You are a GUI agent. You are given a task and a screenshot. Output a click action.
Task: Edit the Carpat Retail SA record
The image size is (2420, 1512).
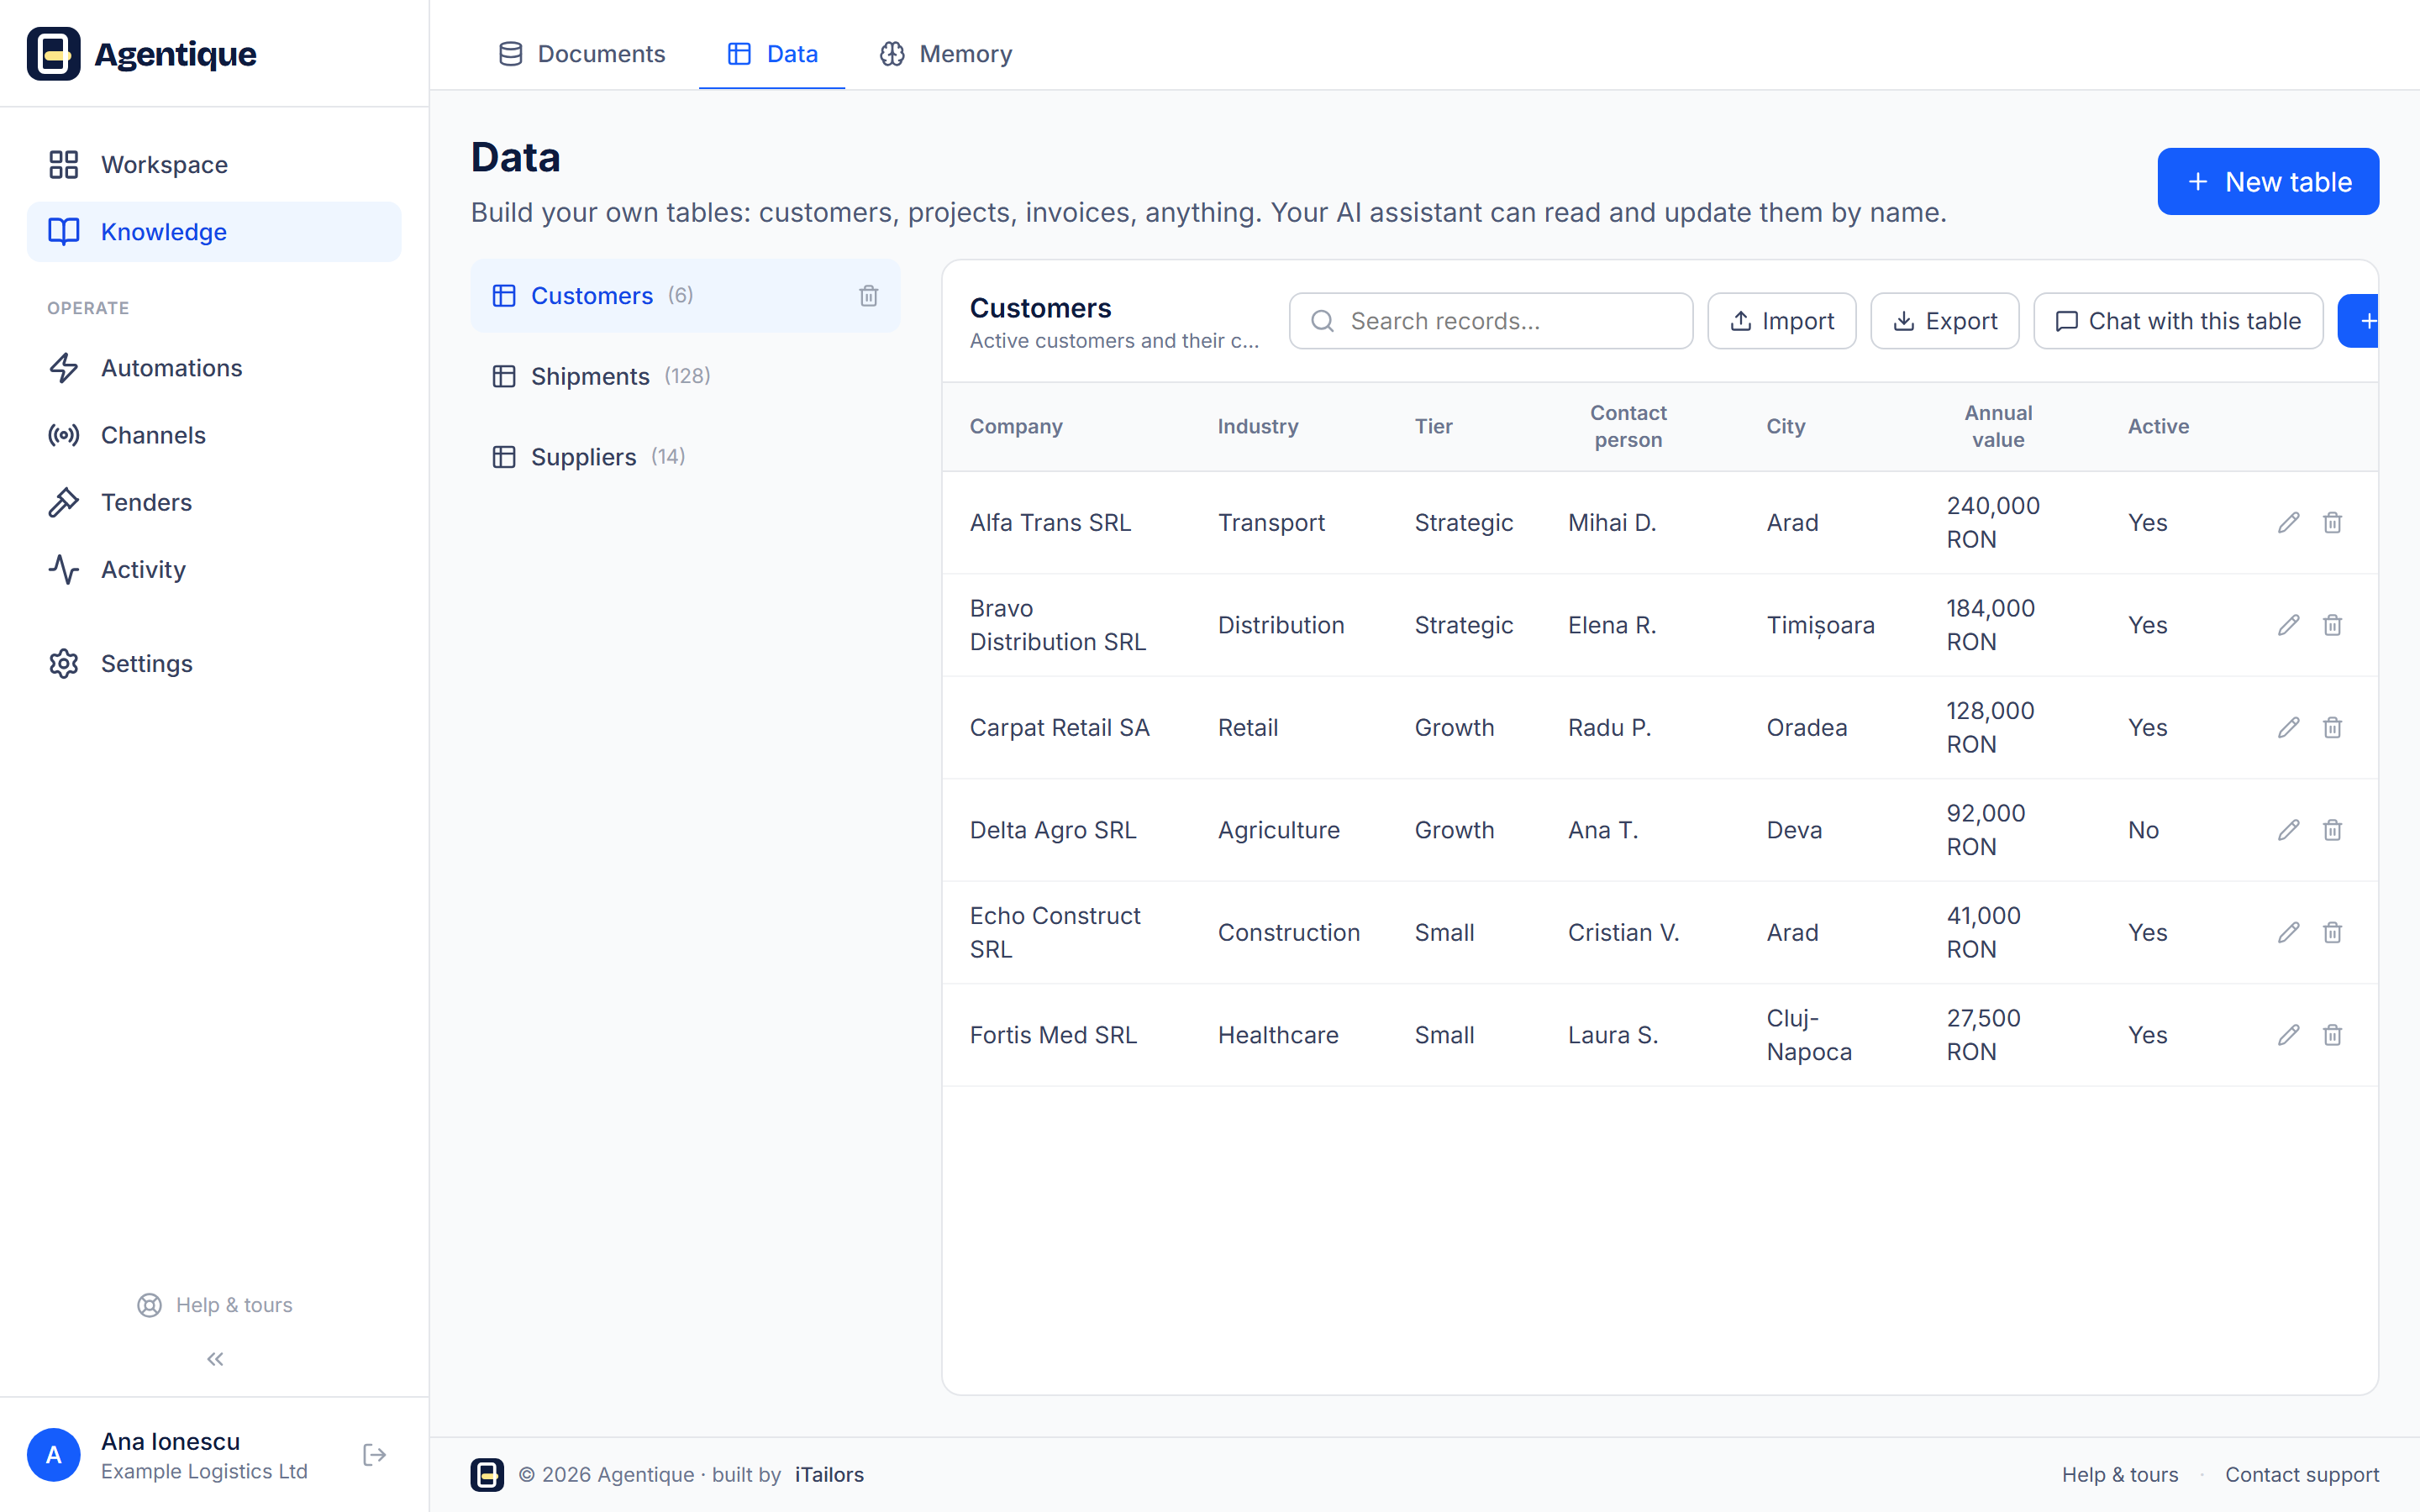point(2288,728)
